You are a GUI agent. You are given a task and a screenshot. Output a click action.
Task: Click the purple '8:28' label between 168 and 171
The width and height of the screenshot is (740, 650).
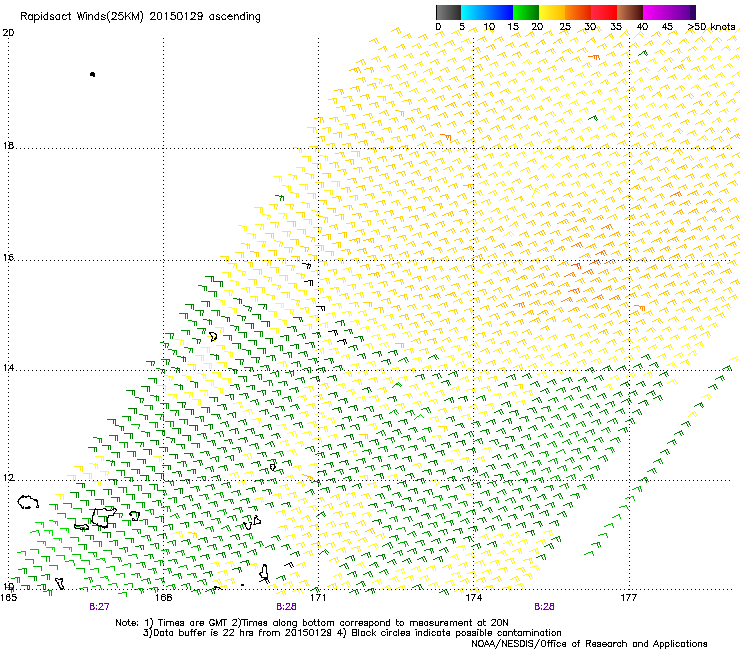pyautogui.click(x=286, y=607)
